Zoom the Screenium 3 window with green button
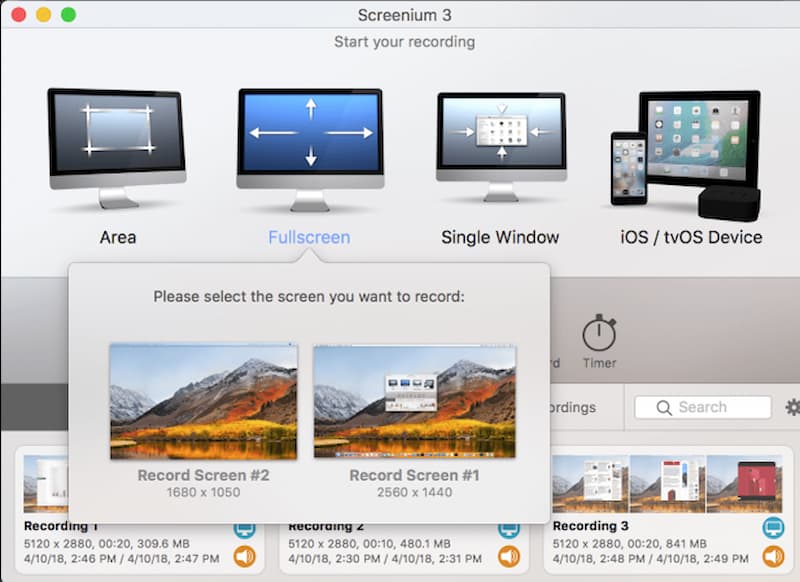Image resolution: width=800 pixels, height=582 pixels. click(x=68, y=15)
